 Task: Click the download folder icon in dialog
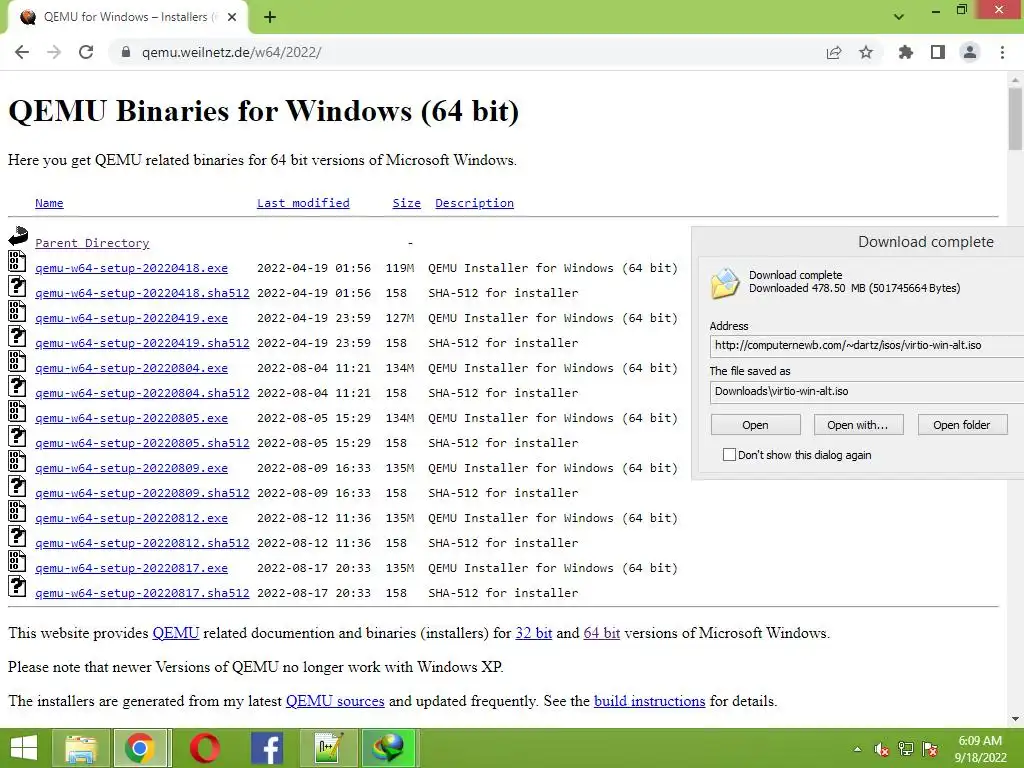(726, 283)
